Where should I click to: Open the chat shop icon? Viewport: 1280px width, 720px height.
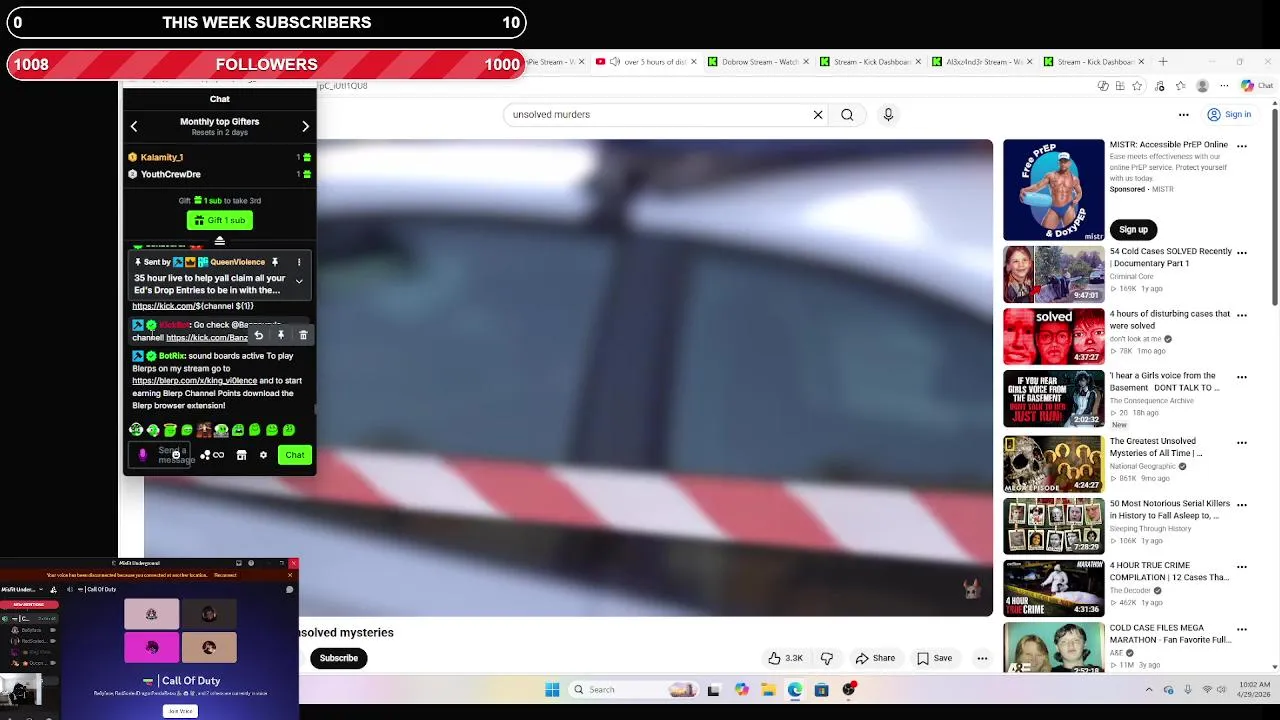(241, 455)
